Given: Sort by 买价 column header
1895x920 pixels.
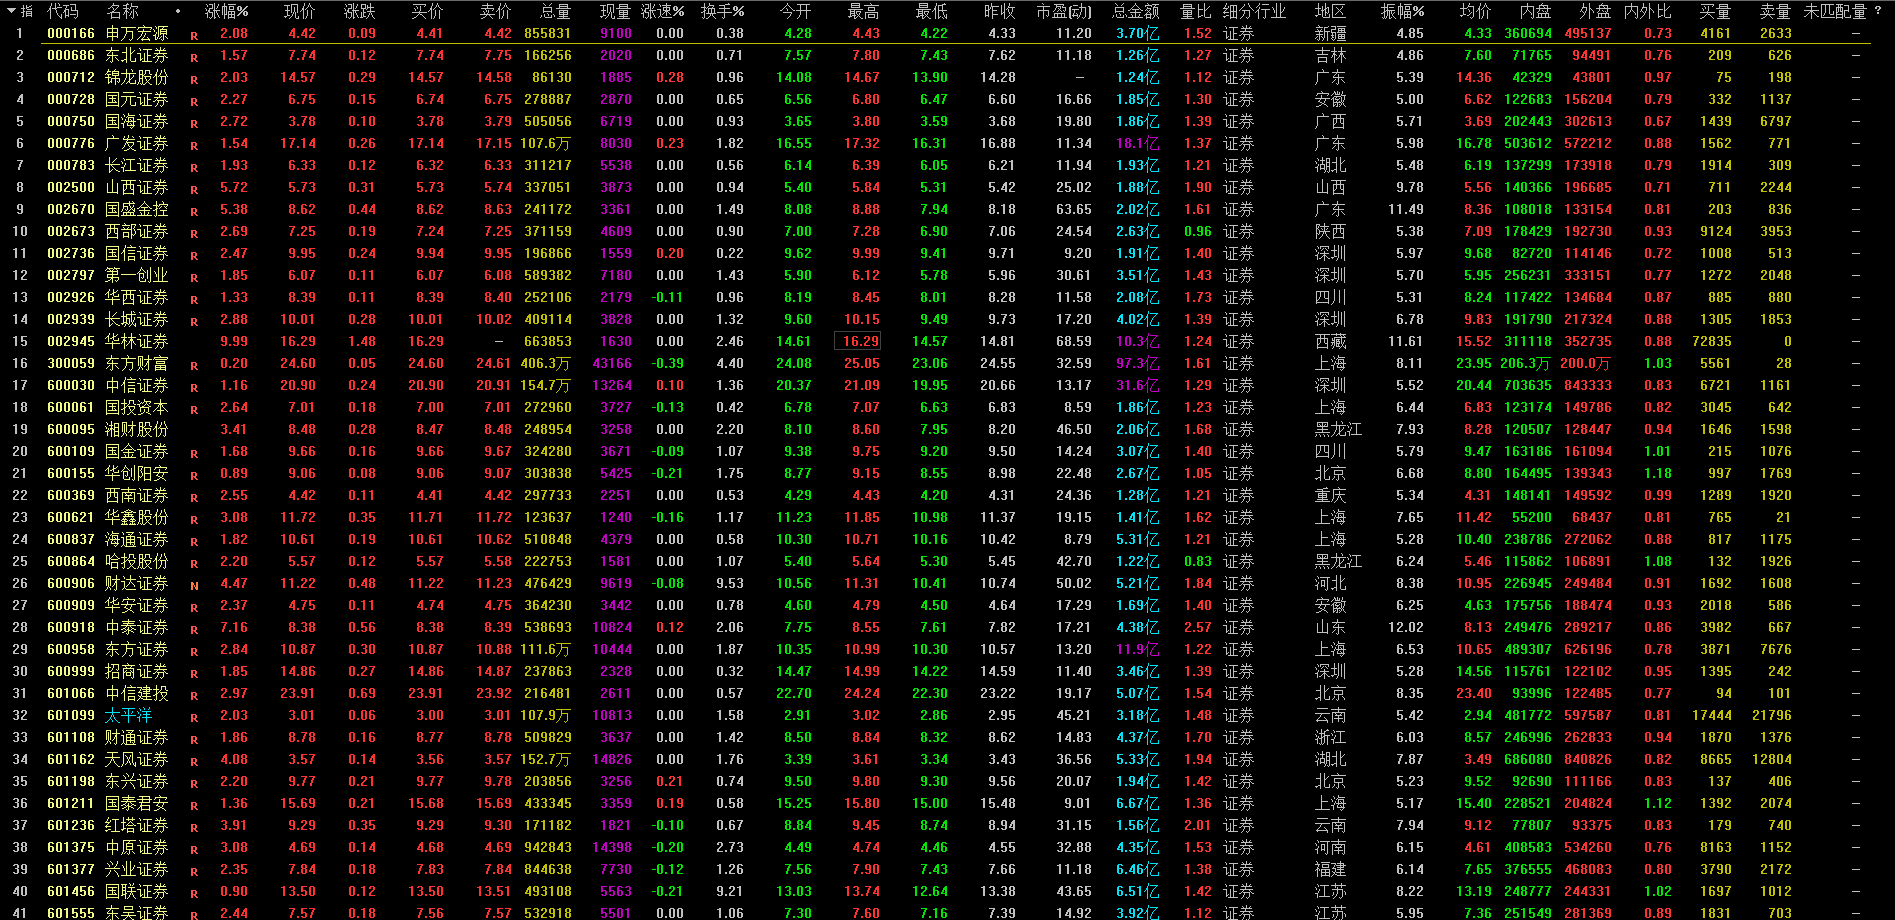Looking at the screenshot, I should (427, 11).
